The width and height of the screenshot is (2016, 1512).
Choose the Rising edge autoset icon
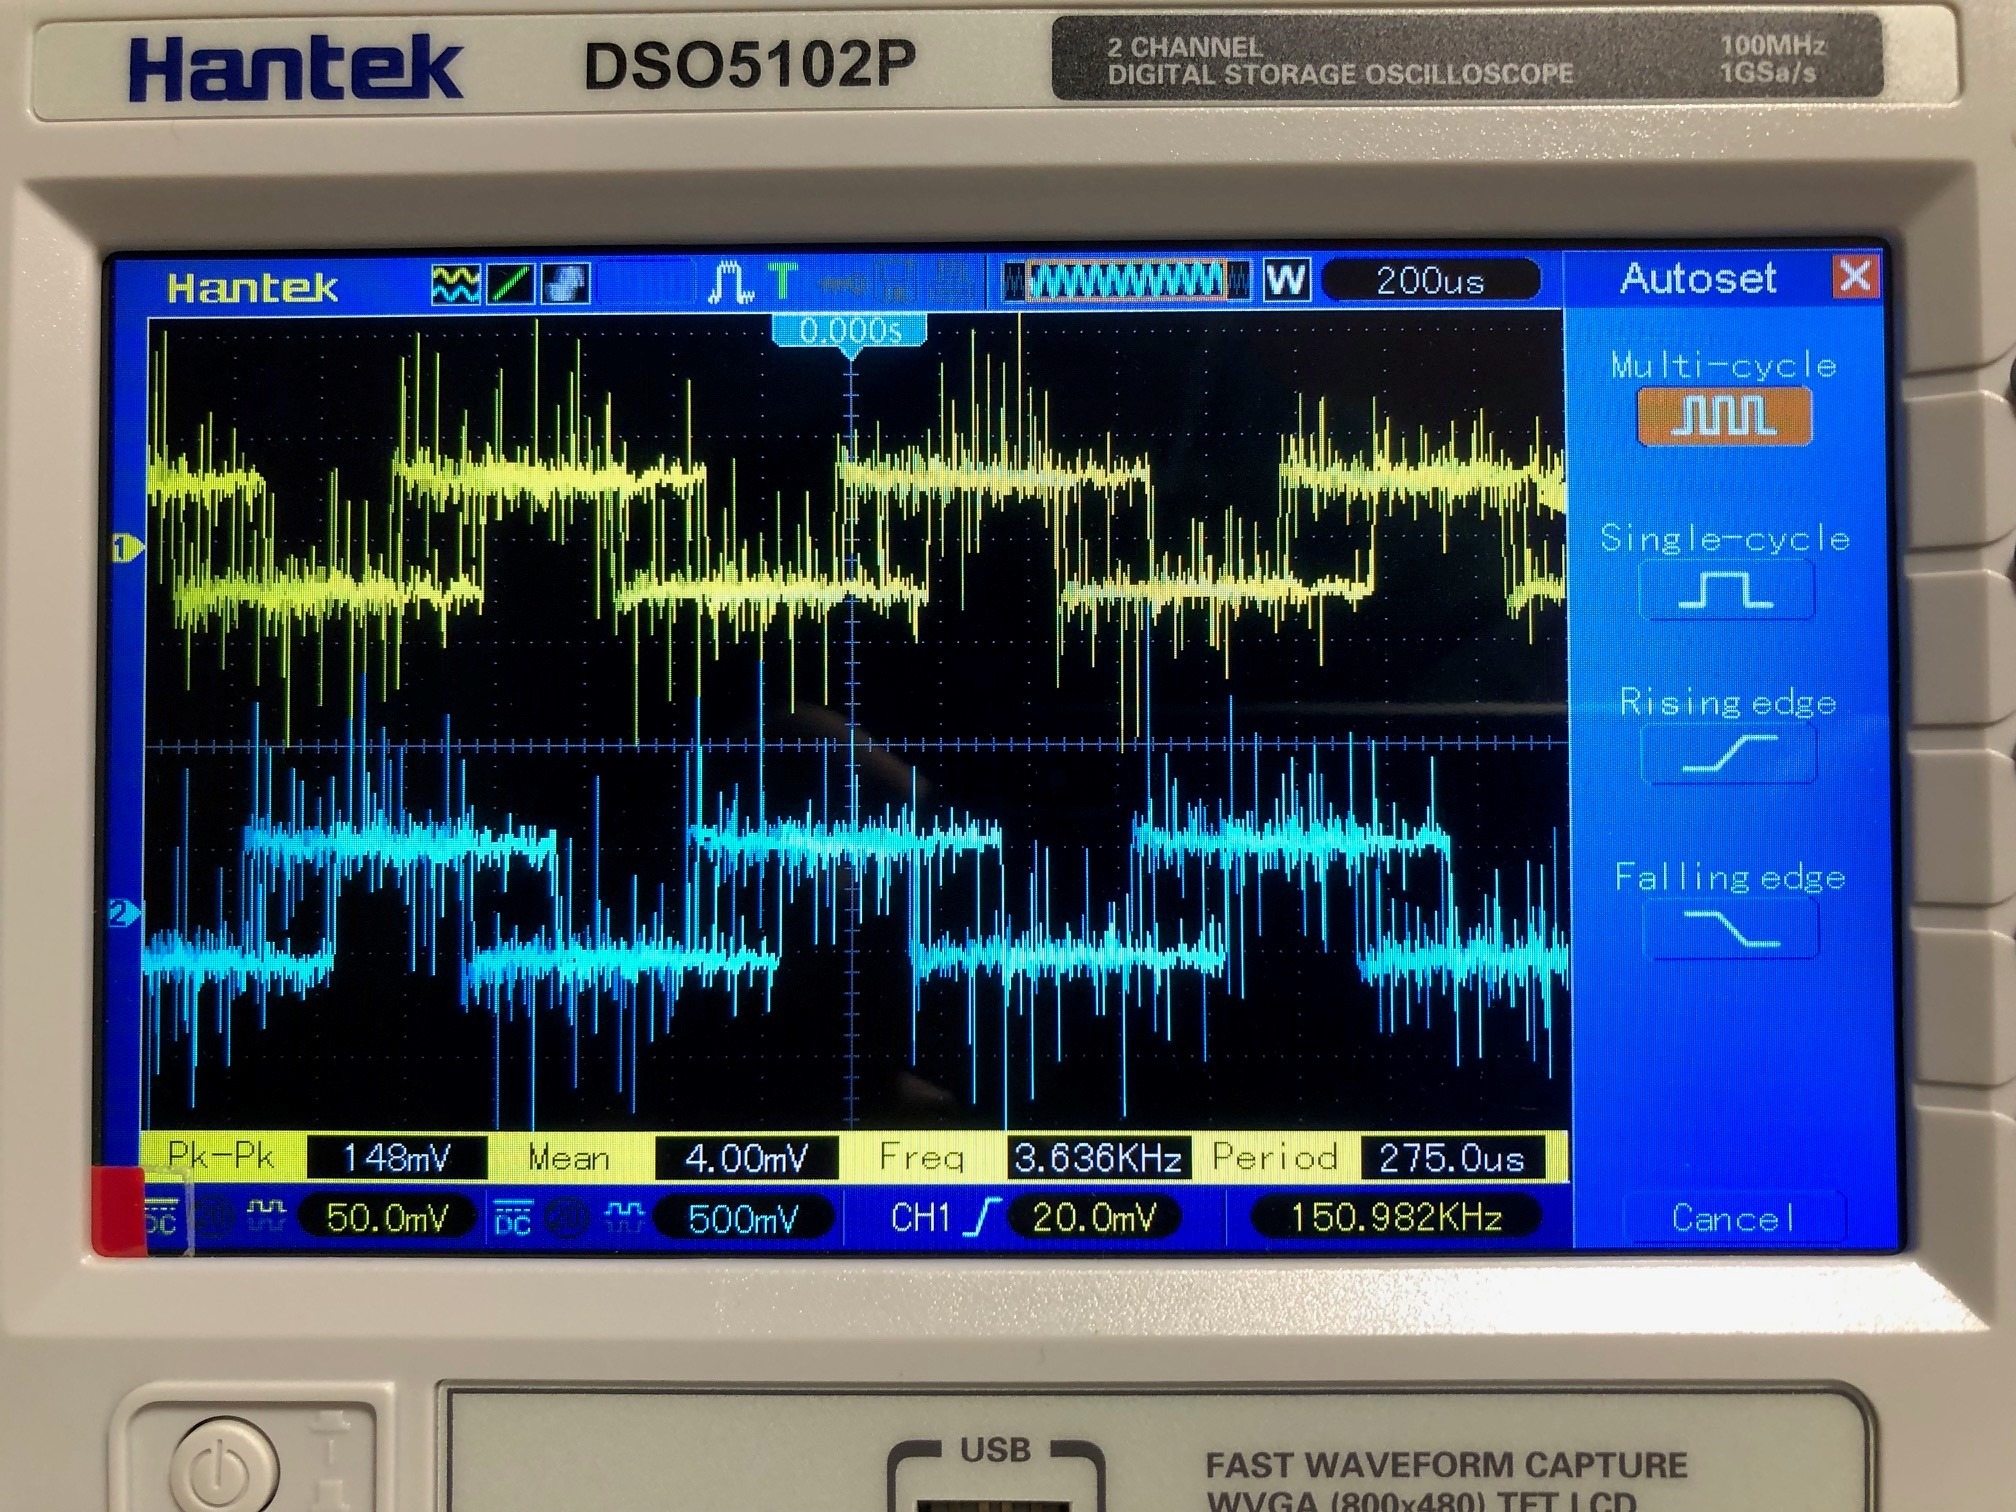coord(1728,753)
